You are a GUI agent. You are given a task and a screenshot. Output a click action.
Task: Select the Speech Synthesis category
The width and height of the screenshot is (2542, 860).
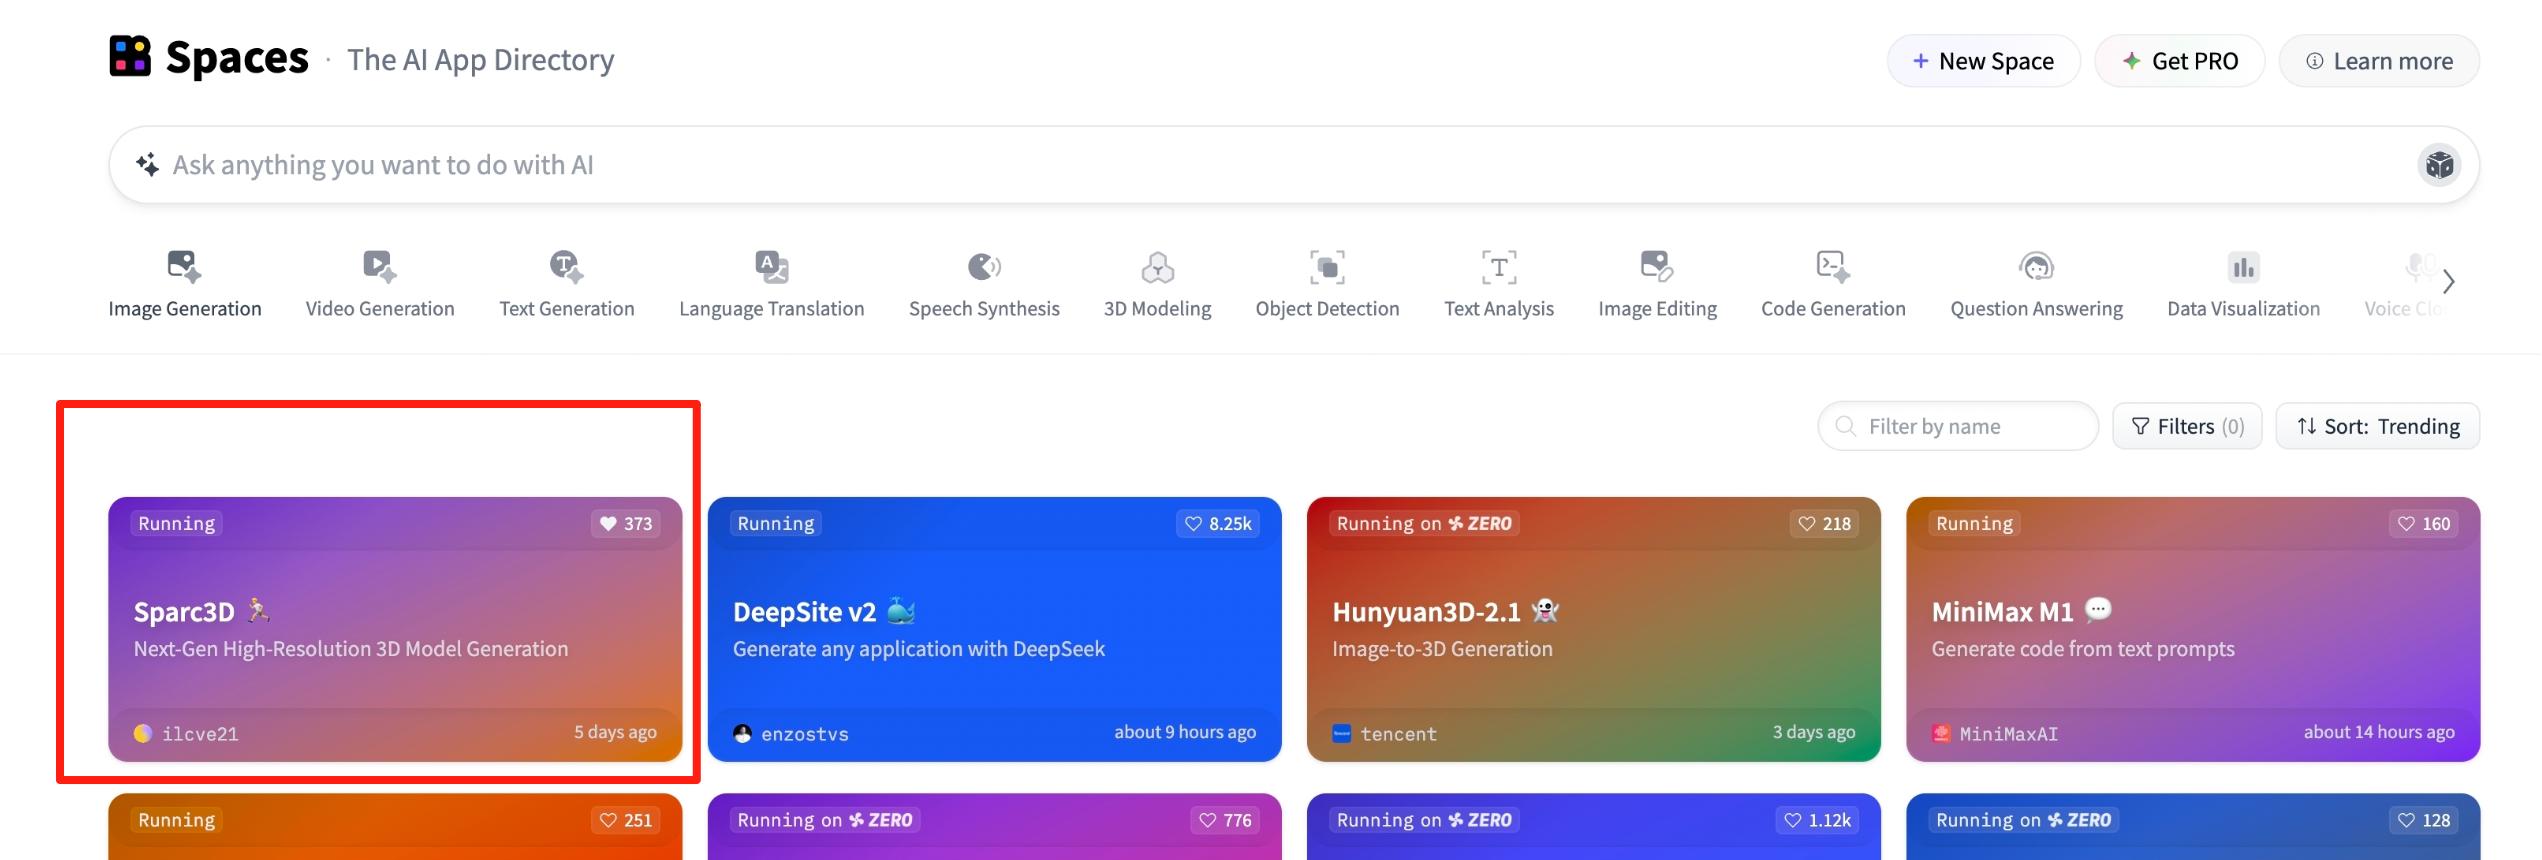[984, 285]
